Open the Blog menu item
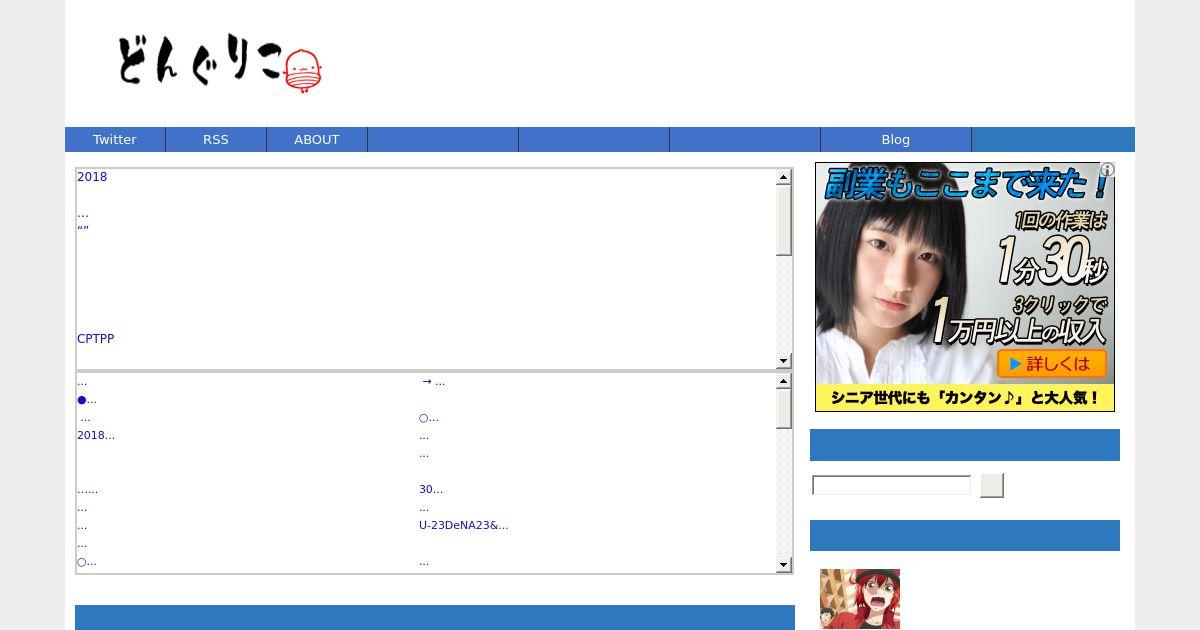 click(896, 140)
